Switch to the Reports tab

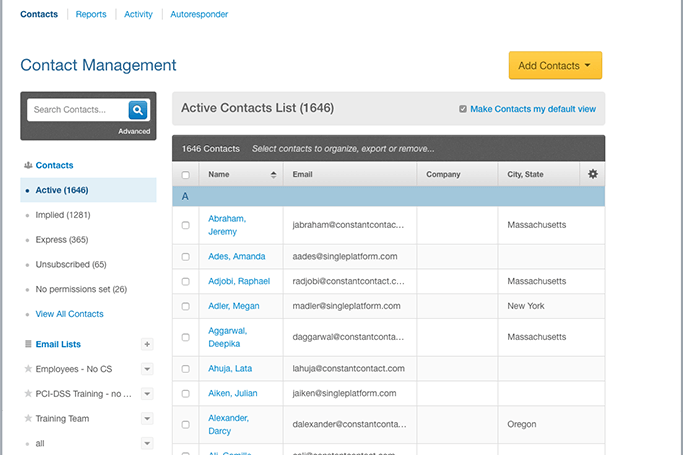[90, 15]
